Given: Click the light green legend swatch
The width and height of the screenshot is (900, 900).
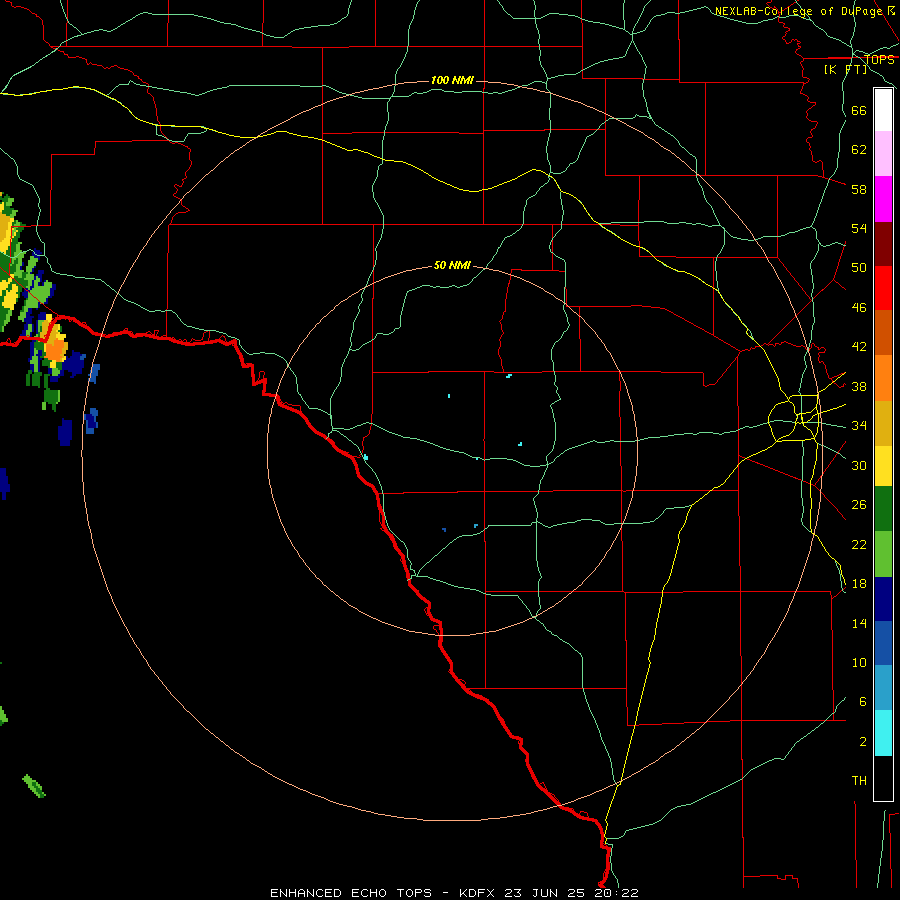Looking at the screenshot, I should pos(883,554).
